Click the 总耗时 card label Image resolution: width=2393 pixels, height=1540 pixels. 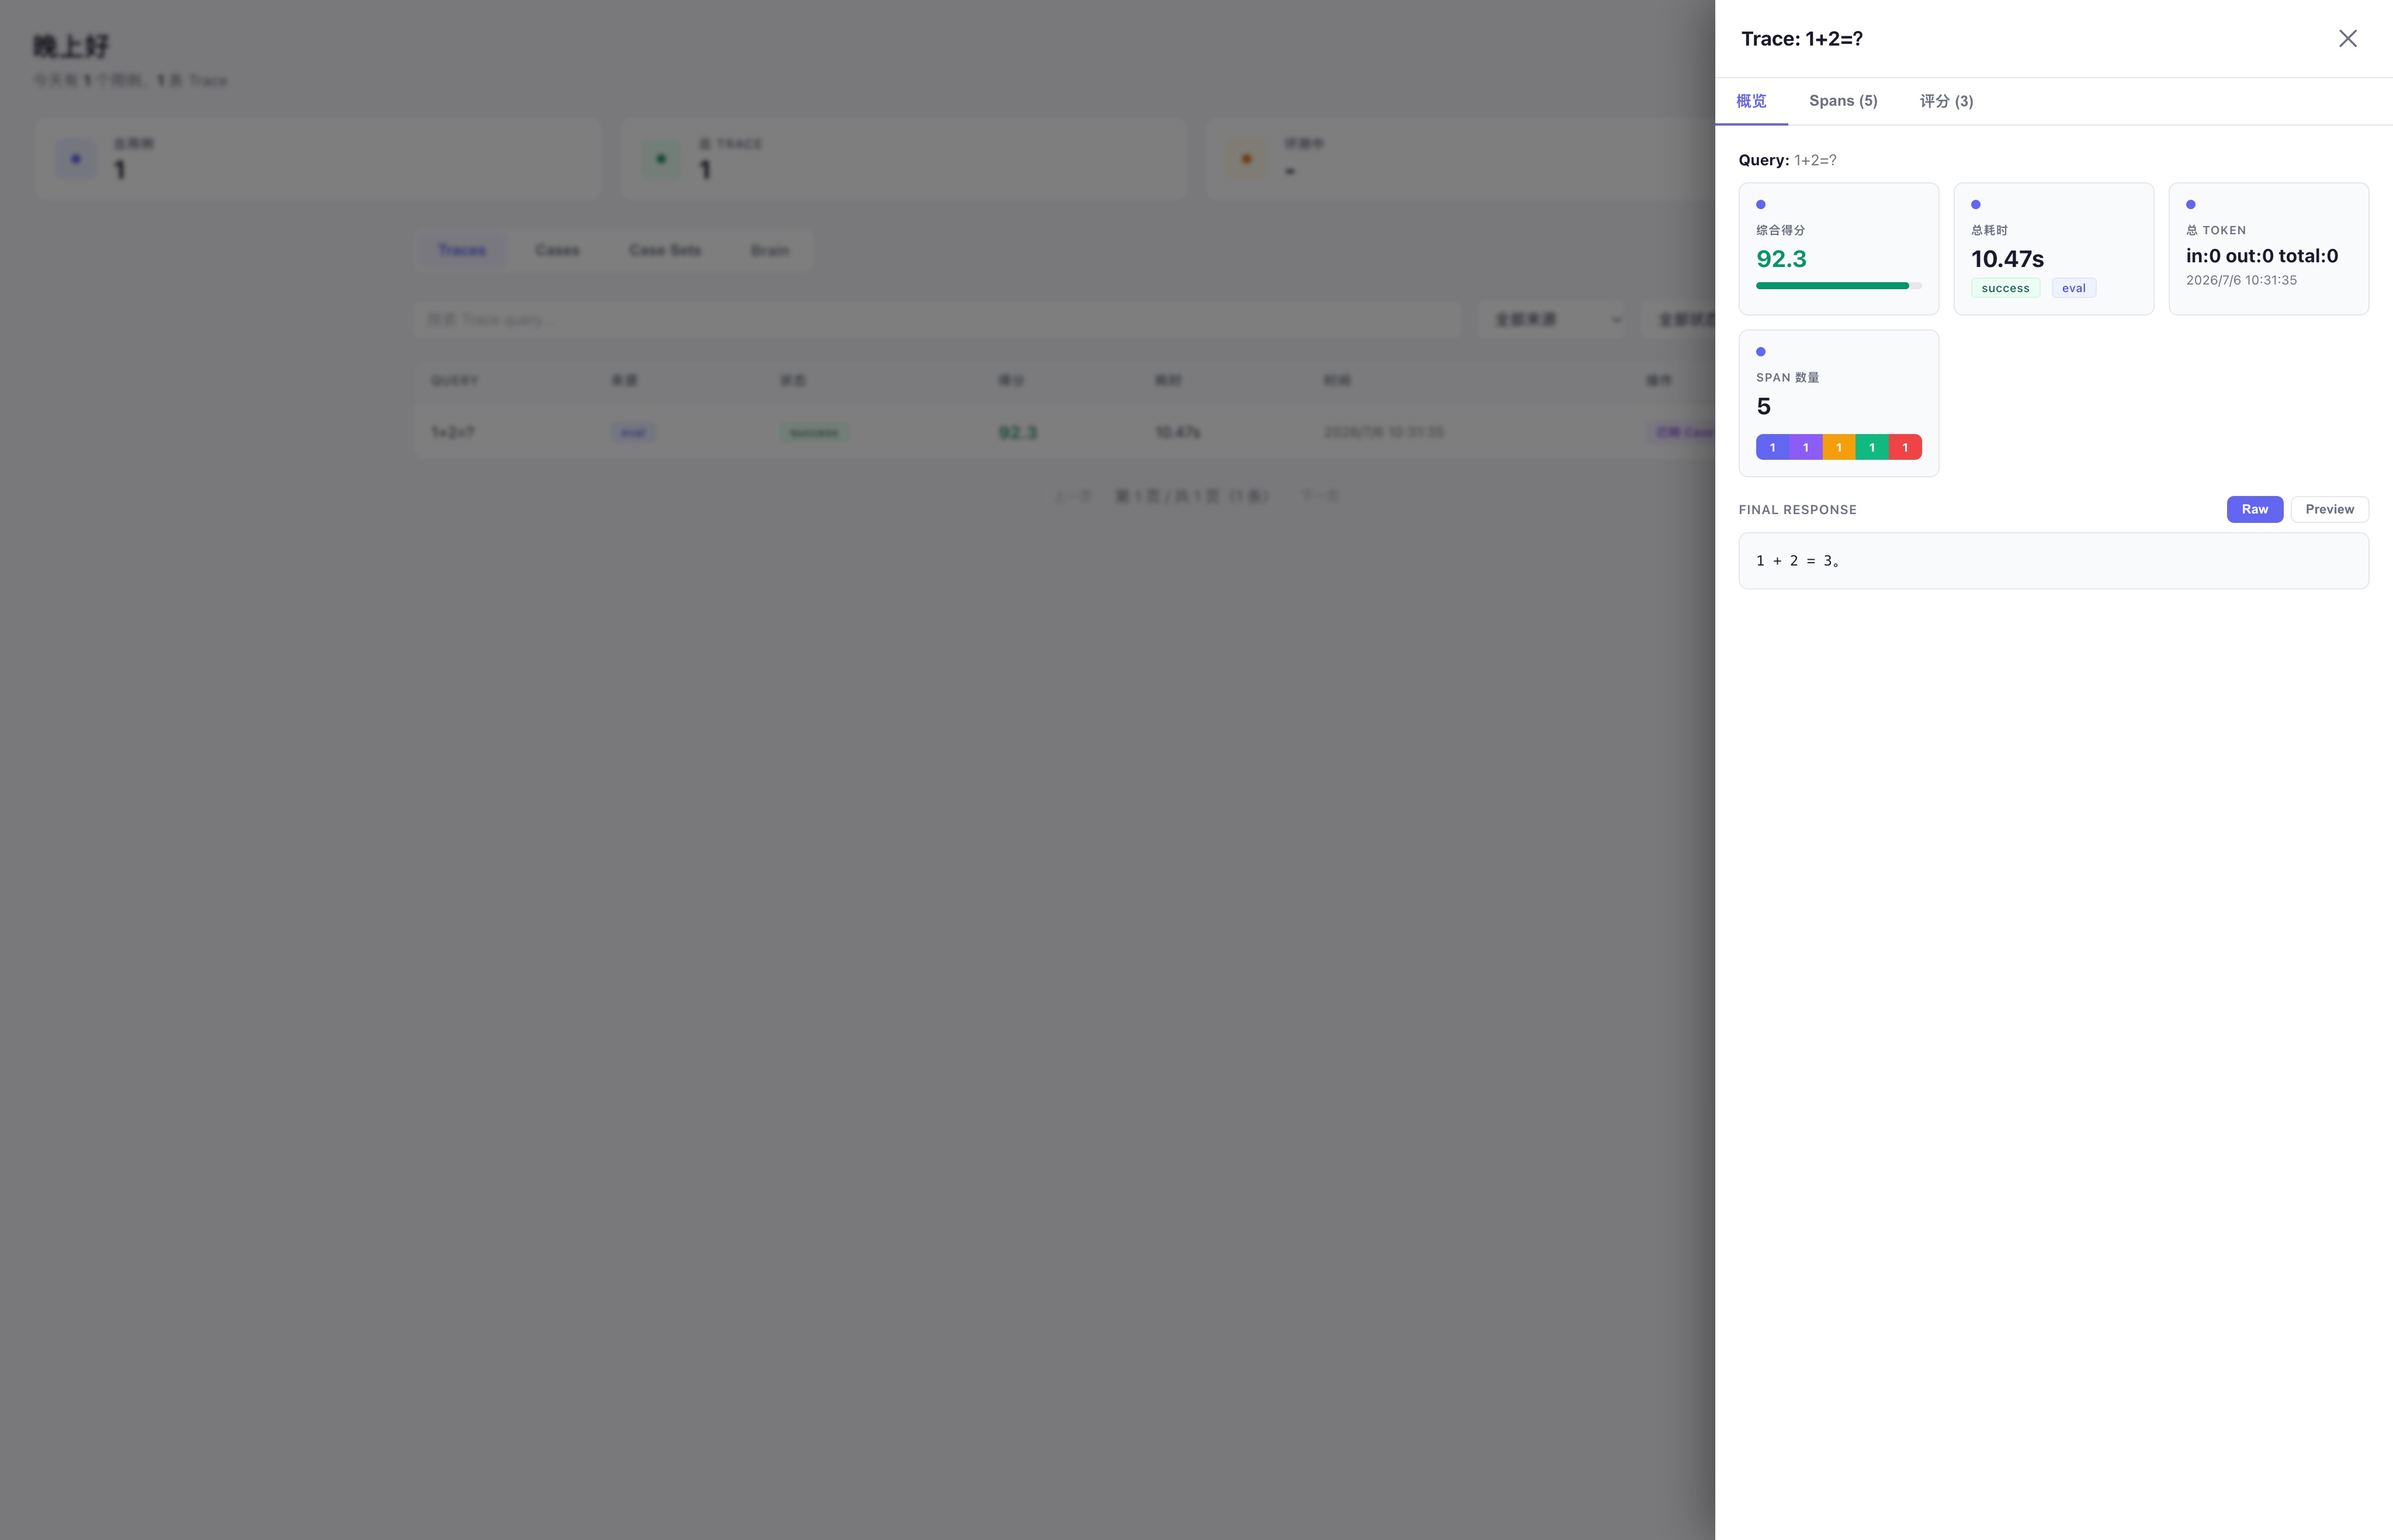coord(1989,230)
